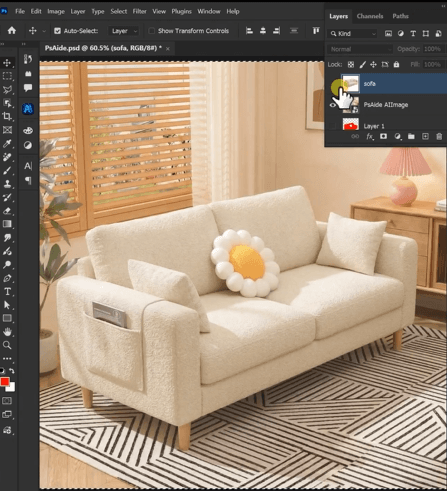The image size is (447, 491).
Task: Select the Clone Stamp tool
Action: (7, 184)
